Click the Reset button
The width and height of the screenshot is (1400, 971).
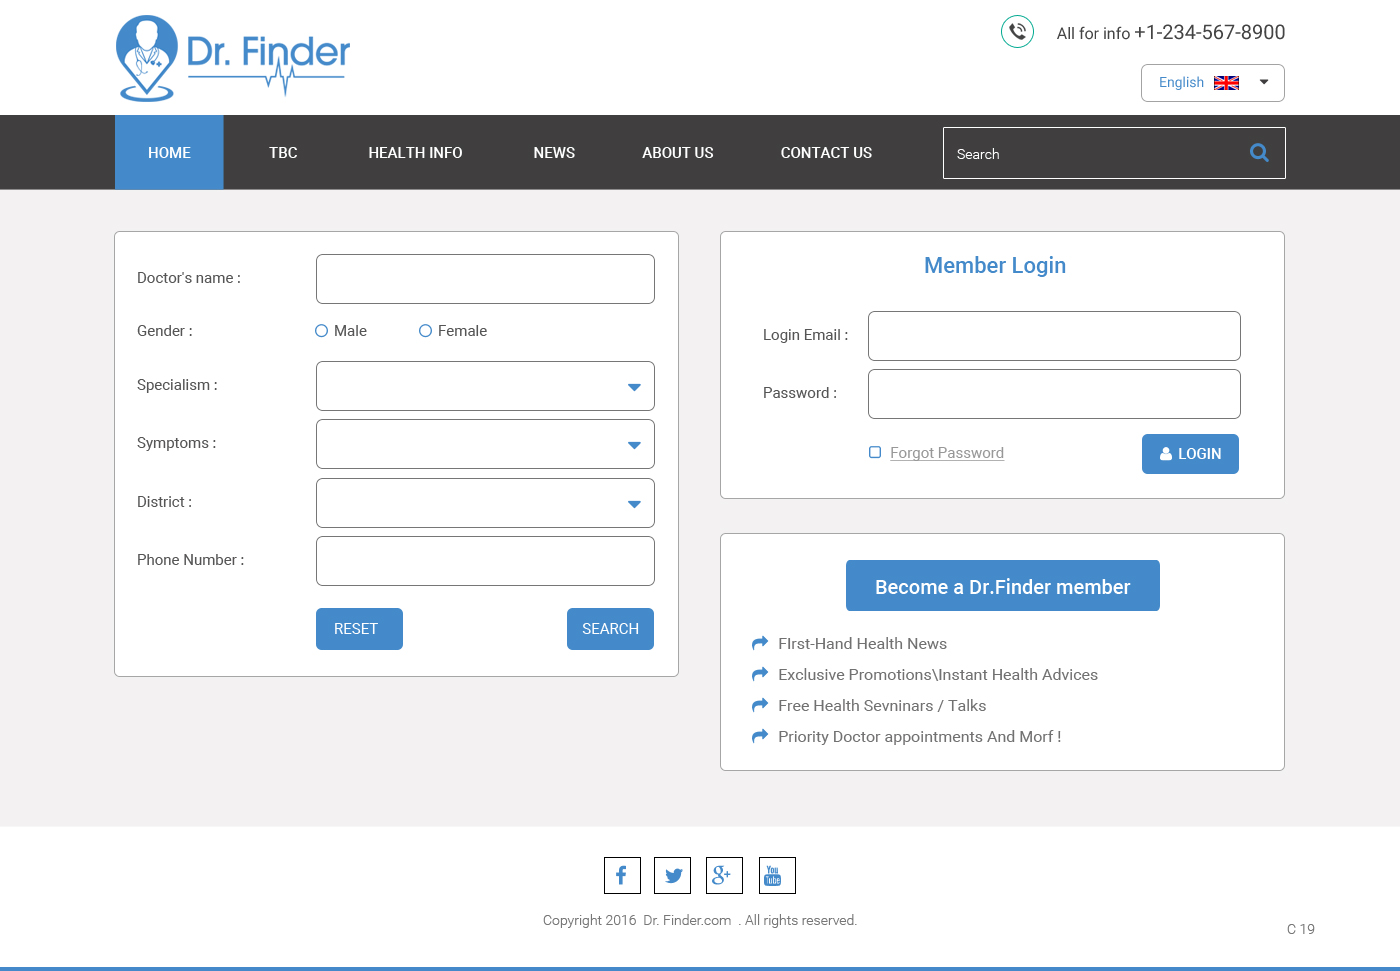tap(359, 629)
